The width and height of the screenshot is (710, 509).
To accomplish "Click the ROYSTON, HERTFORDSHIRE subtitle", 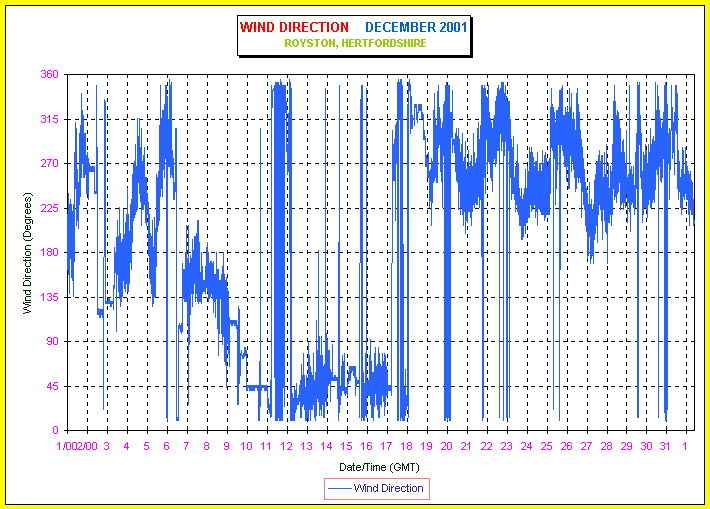I will point(355,44).
